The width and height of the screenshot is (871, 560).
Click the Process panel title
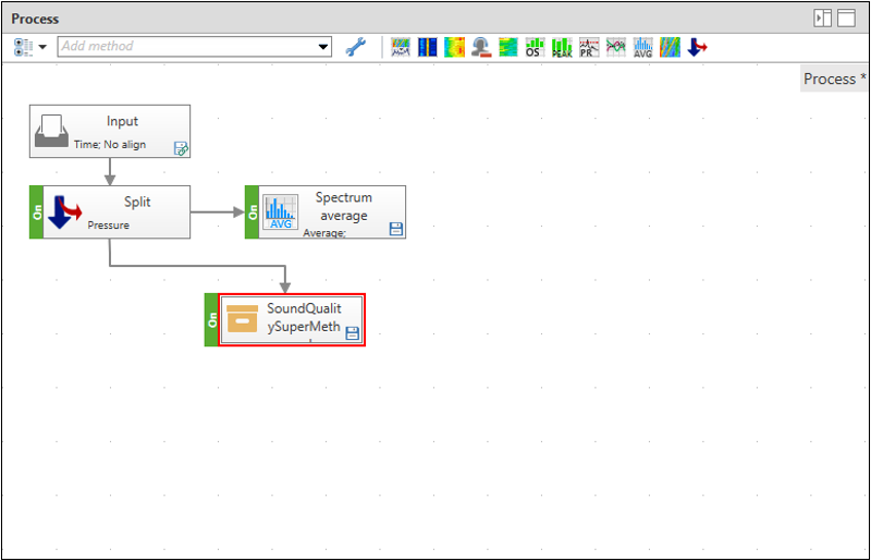click(x=35, y=19)
